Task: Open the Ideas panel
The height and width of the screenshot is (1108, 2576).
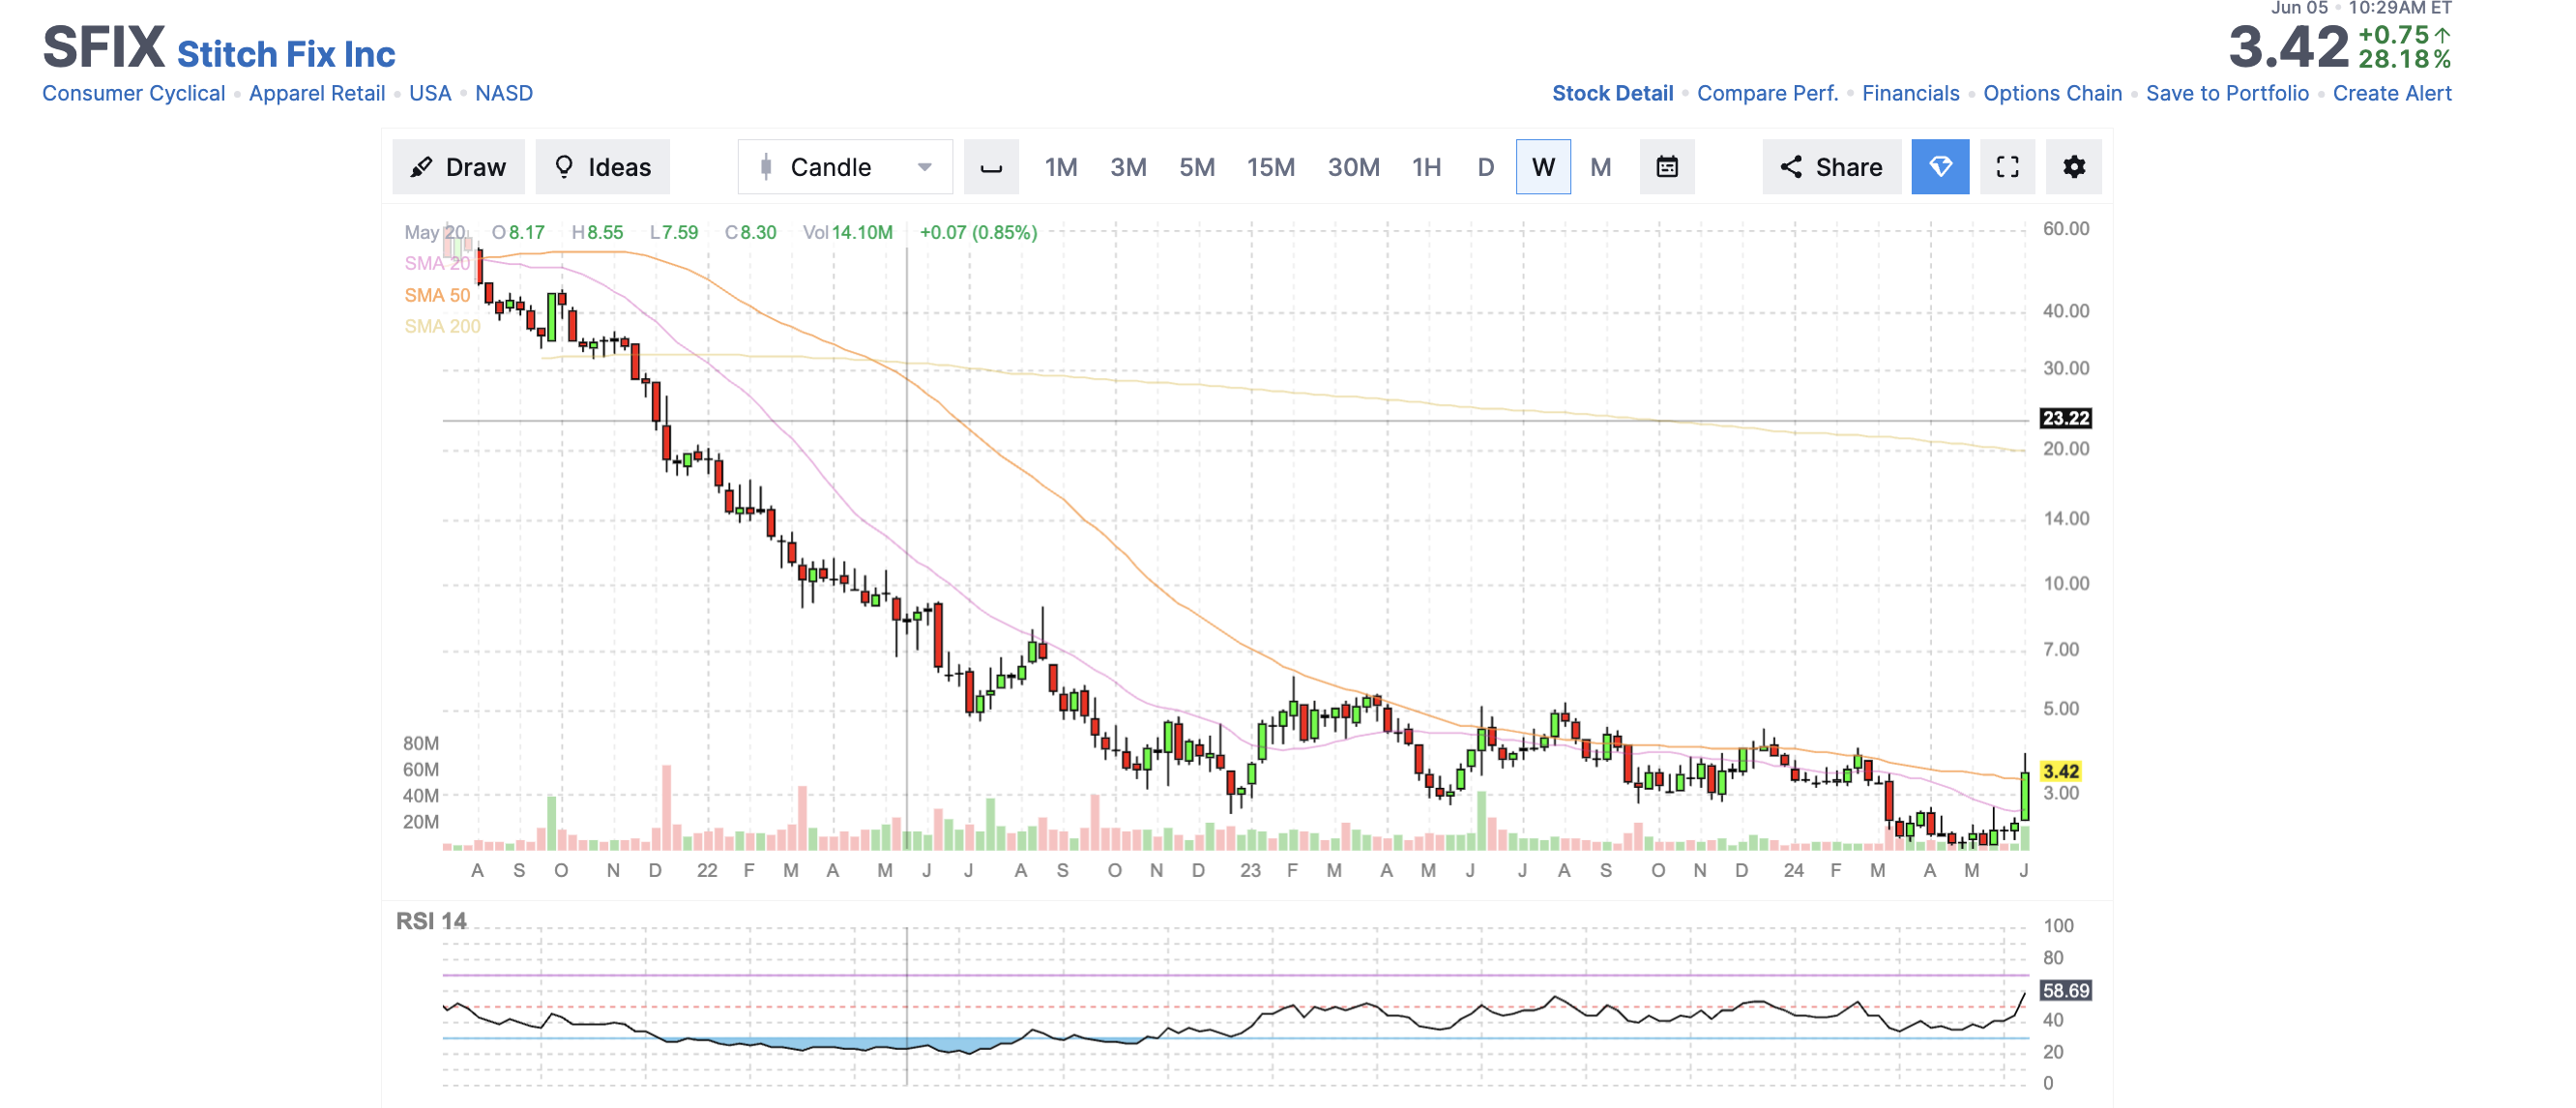Action: [602, 167]
